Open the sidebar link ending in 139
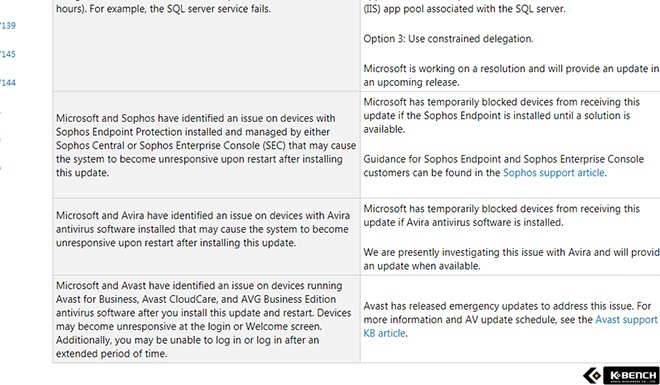The width and height of the screenshot is (660, 385). tap(8, 26)
